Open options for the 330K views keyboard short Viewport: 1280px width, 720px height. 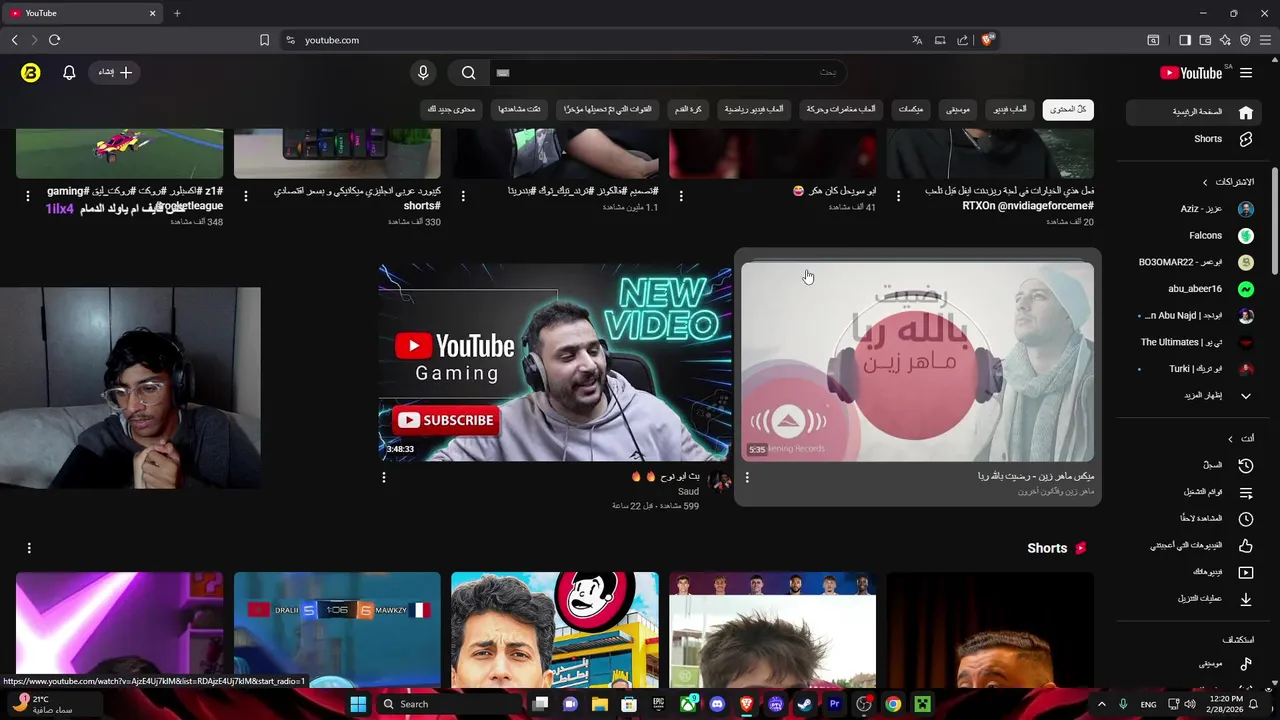(245, 197)
